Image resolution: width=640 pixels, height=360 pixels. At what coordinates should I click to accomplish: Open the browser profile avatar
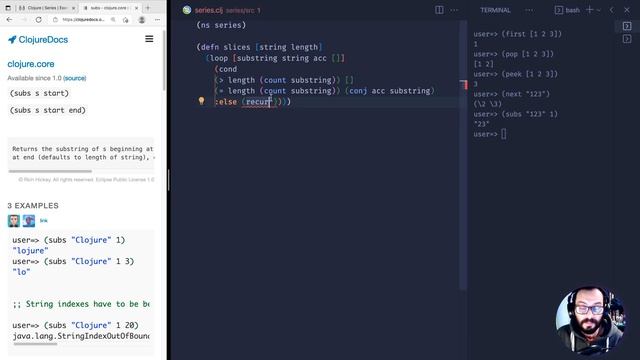point(142,20)
